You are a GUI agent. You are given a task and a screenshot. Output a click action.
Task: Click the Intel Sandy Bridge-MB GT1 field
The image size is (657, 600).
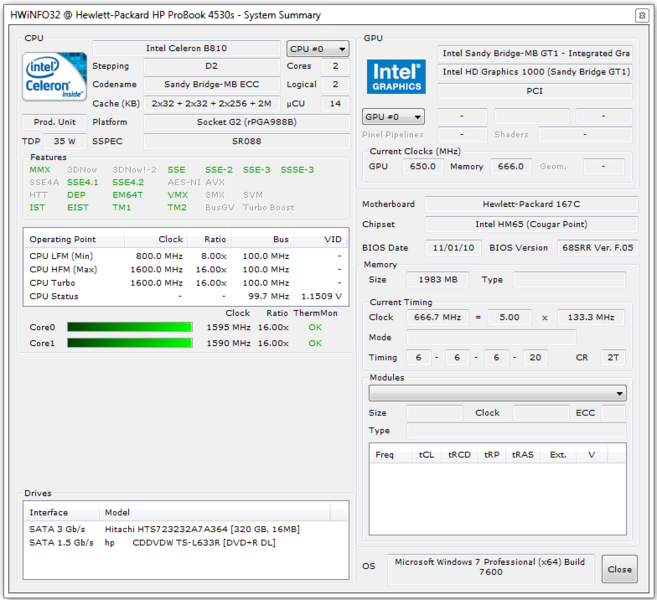[x=535, y=53]
